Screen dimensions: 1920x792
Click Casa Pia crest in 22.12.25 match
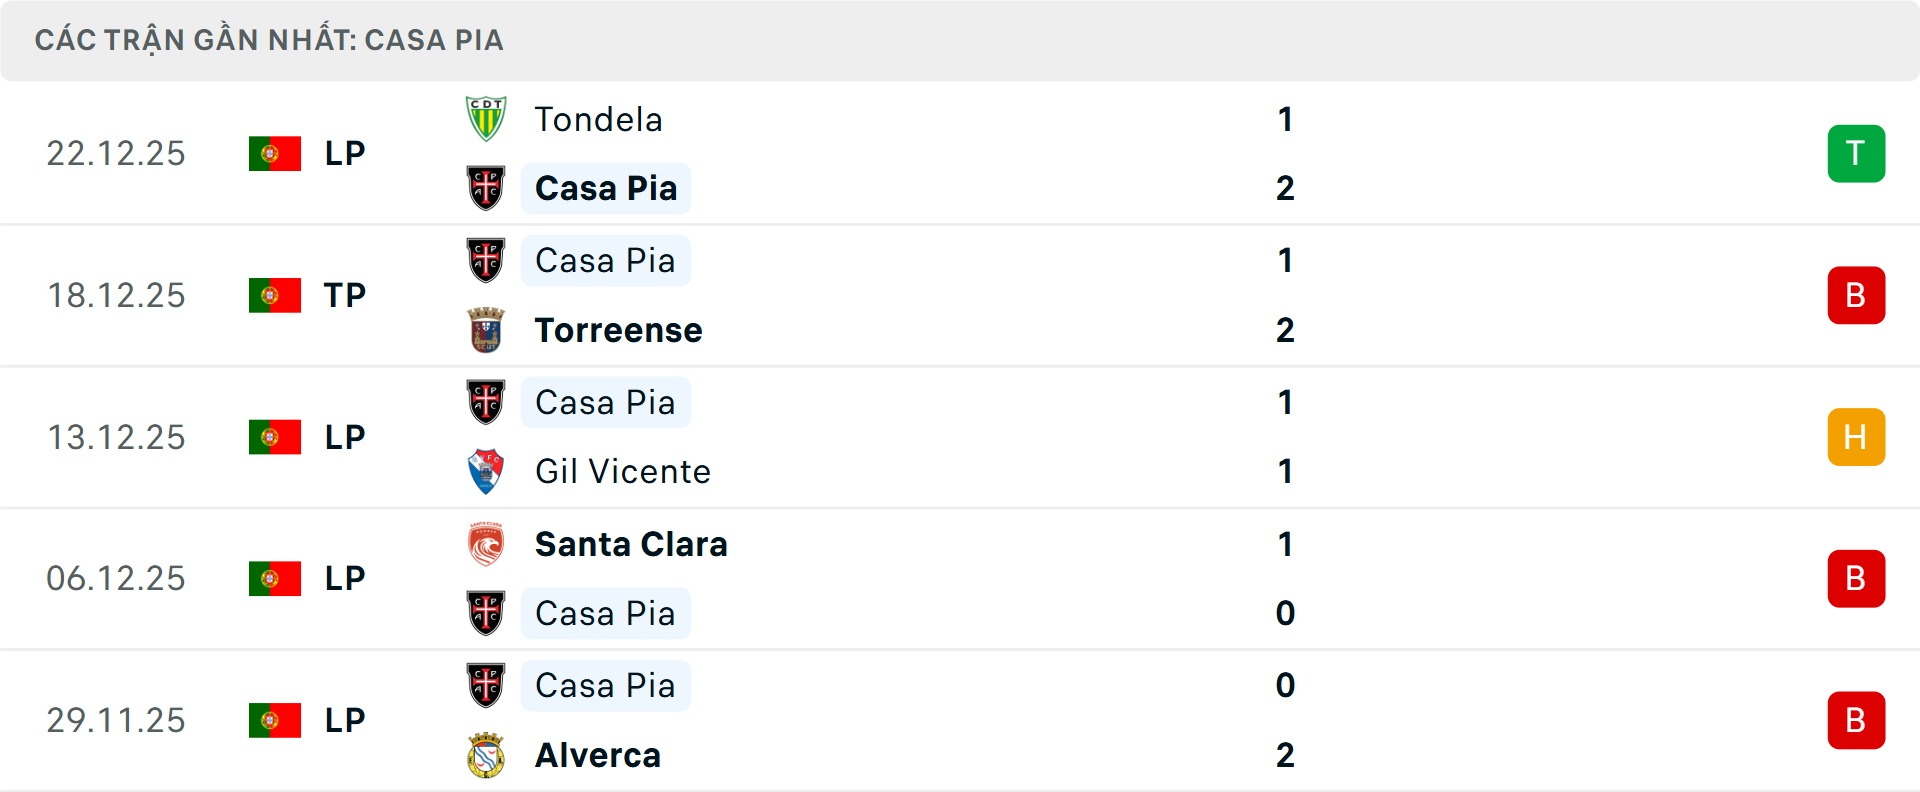[x=486, y=188]
